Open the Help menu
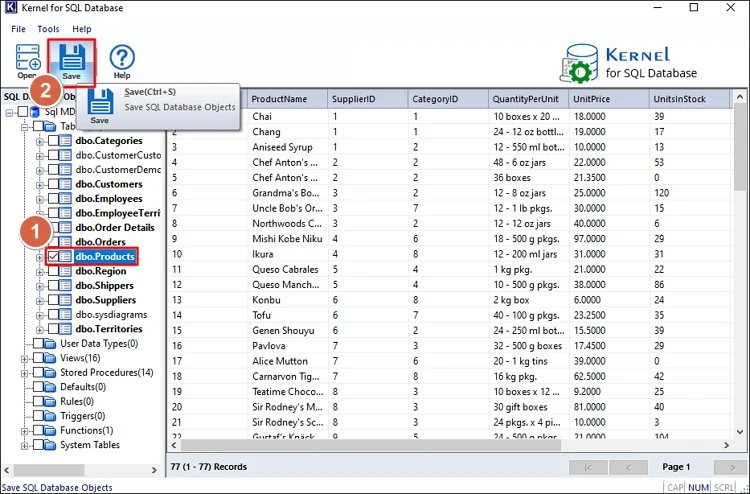 [x=82, y=29]
